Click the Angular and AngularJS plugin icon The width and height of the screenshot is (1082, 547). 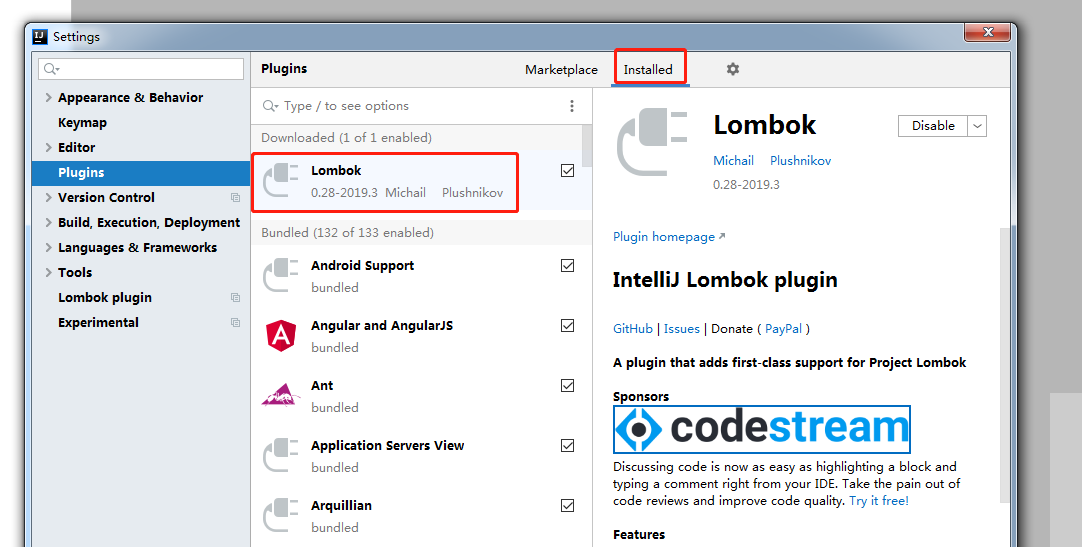click(x=281, y=336)
